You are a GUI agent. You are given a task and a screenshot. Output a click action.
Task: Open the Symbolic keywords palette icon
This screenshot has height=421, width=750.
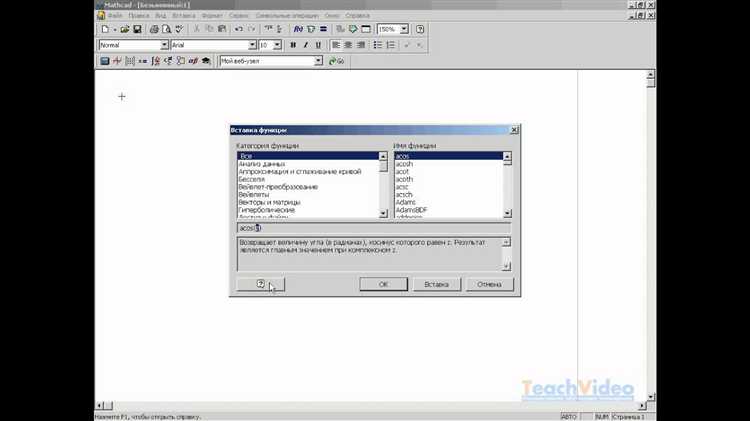pos(206,61)
